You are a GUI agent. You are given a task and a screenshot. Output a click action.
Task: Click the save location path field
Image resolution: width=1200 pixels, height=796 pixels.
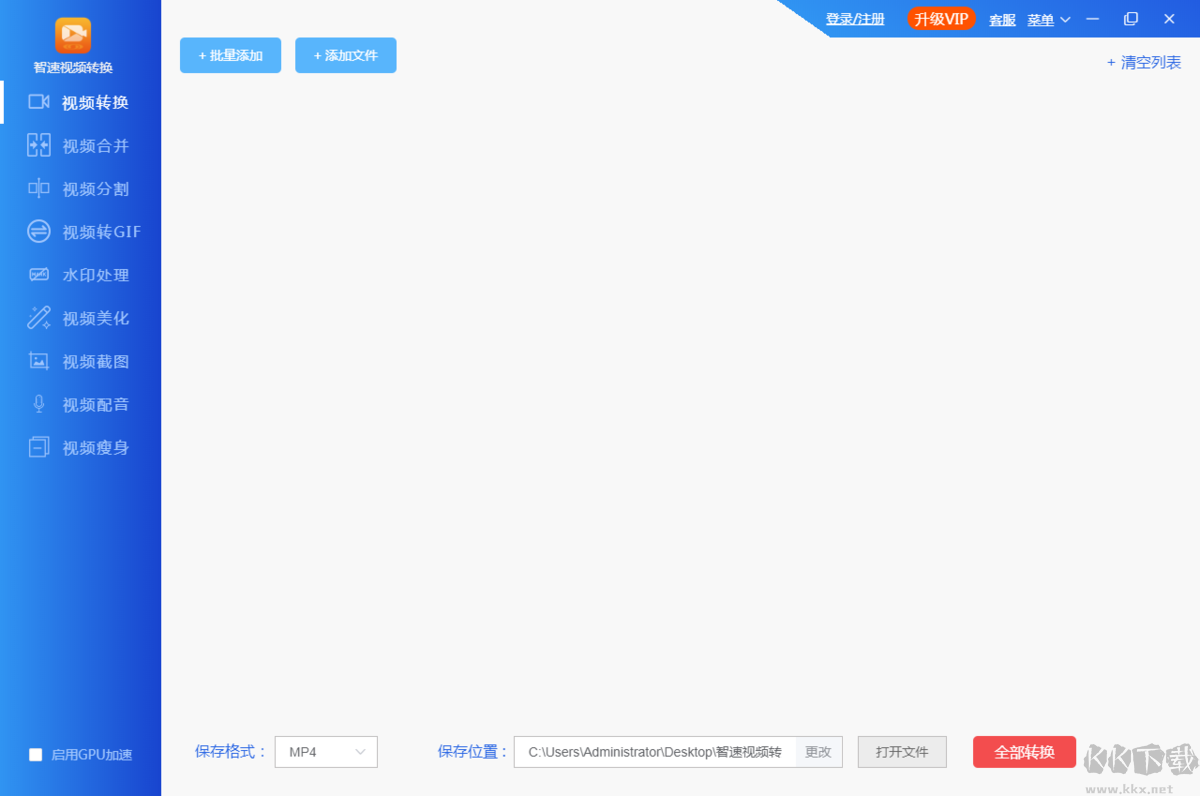pyautogui.click(x=650, y=751)
